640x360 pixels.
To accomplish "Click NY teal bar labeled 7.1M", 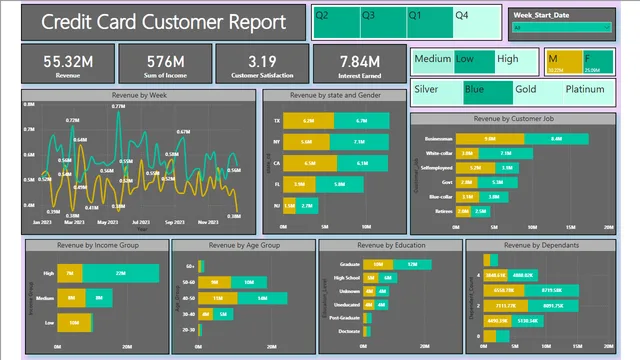I will (x=359, y=142).
